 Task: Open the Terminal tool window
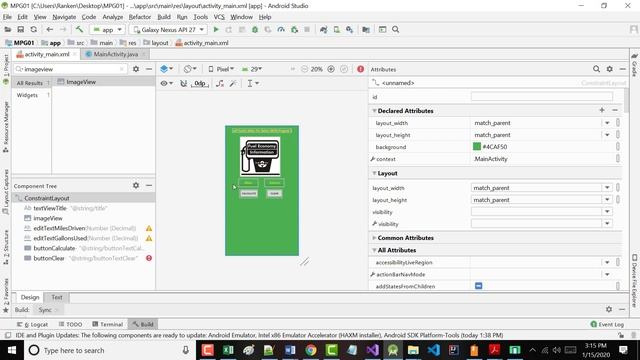tap(107, 324)
